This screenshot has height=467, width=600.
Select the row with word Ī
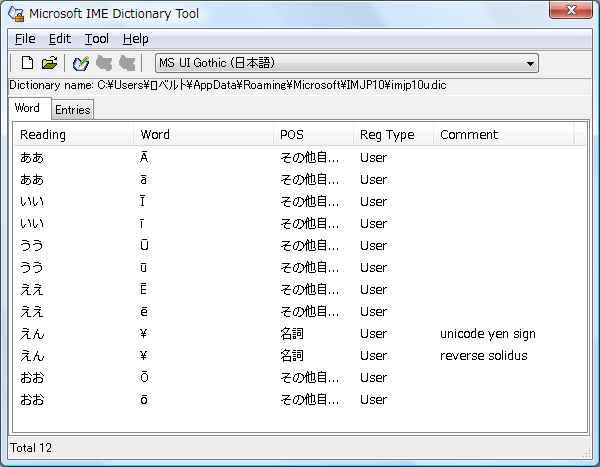tap(300, 201)
